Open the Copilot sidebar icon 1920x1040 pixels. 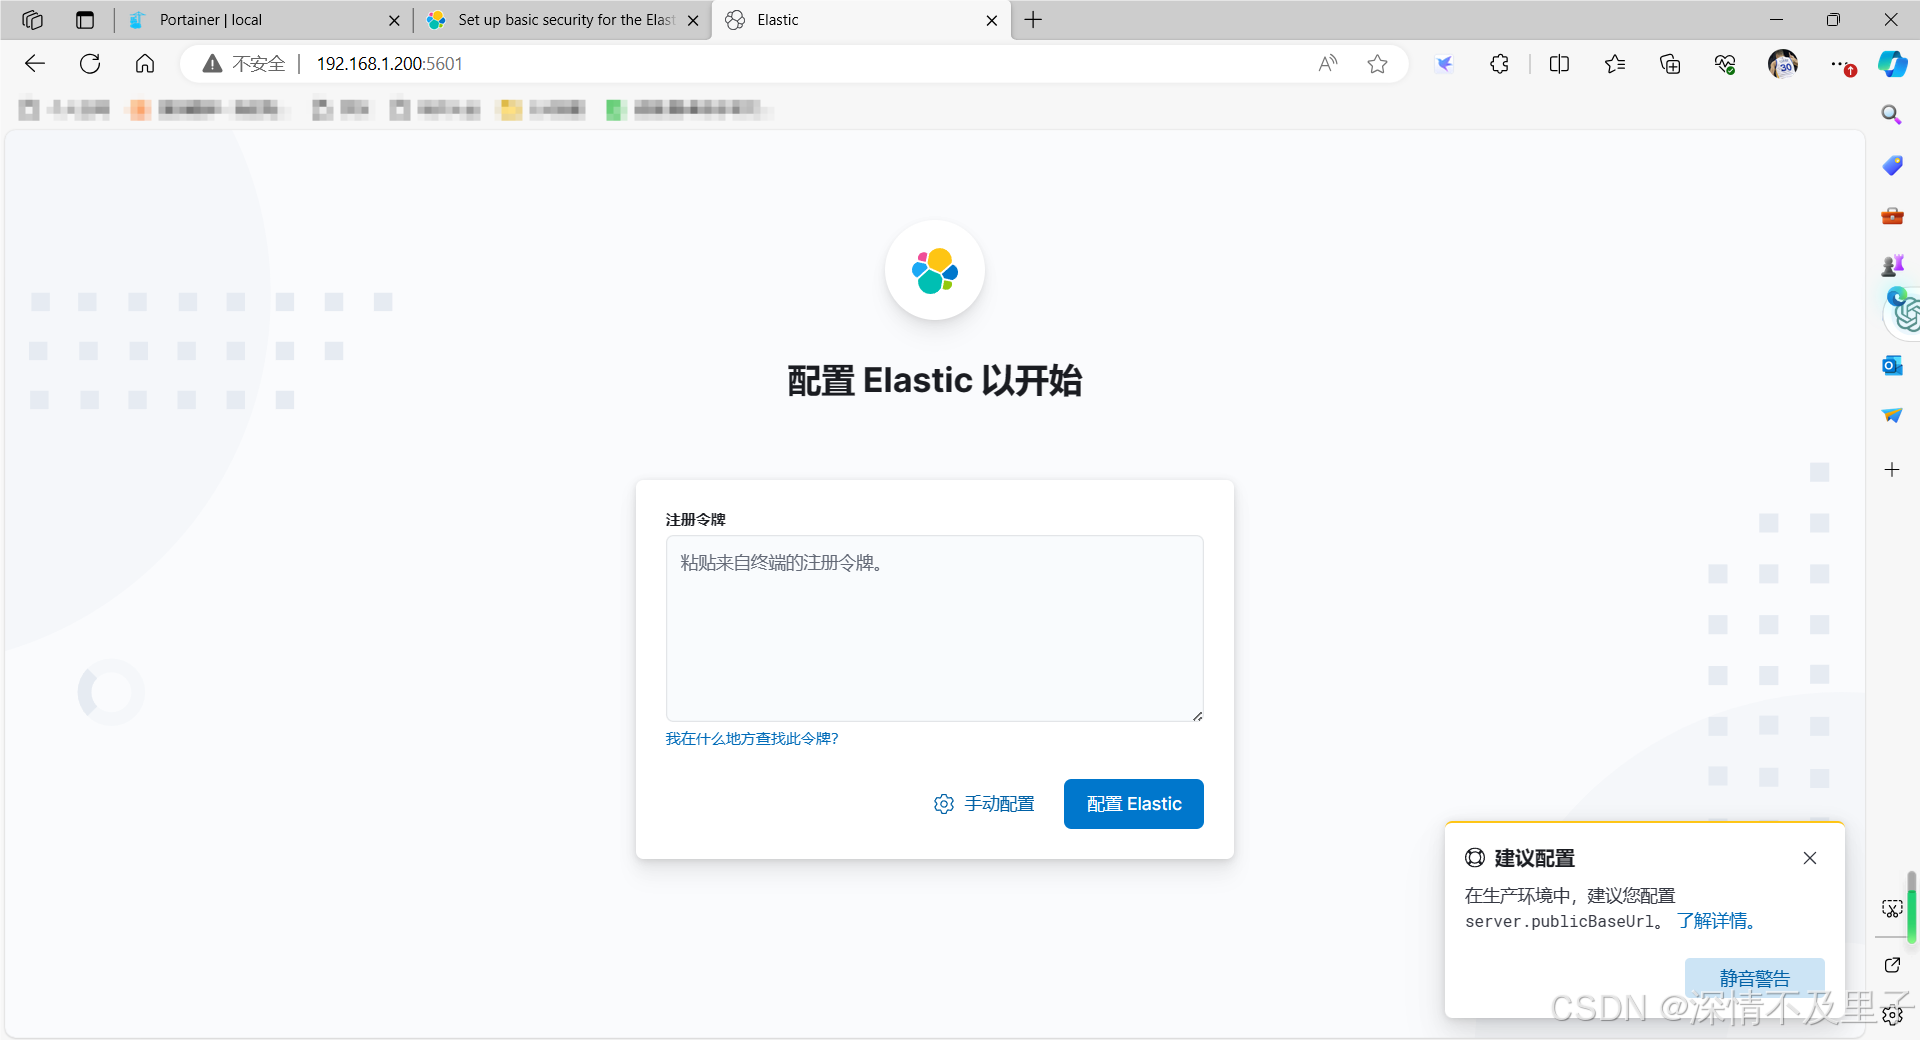click(x=1892, y=64)
